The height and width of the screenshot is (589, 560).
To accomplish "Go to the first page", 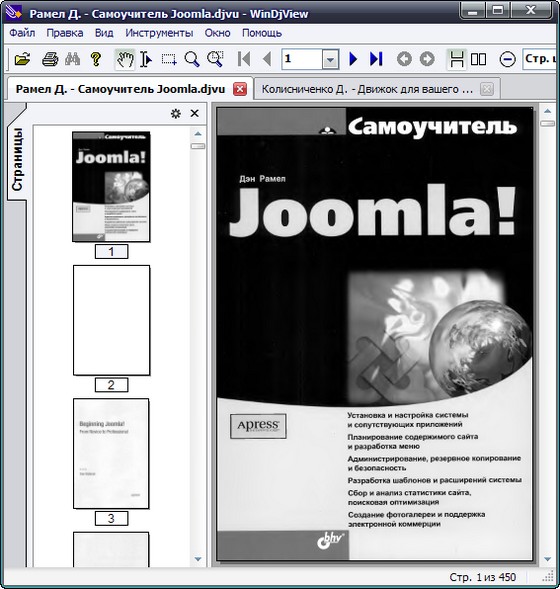I will coord(244,59).
